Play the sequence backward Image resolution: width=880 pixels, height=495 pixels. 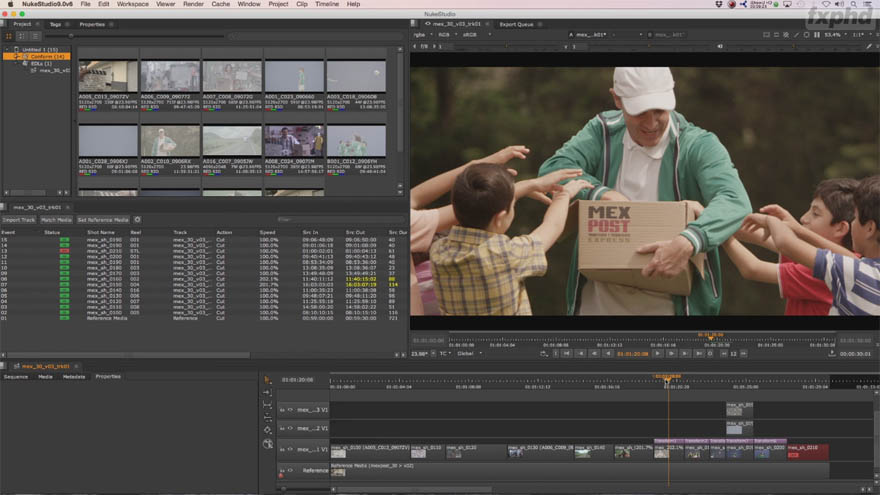pos(608,354)
